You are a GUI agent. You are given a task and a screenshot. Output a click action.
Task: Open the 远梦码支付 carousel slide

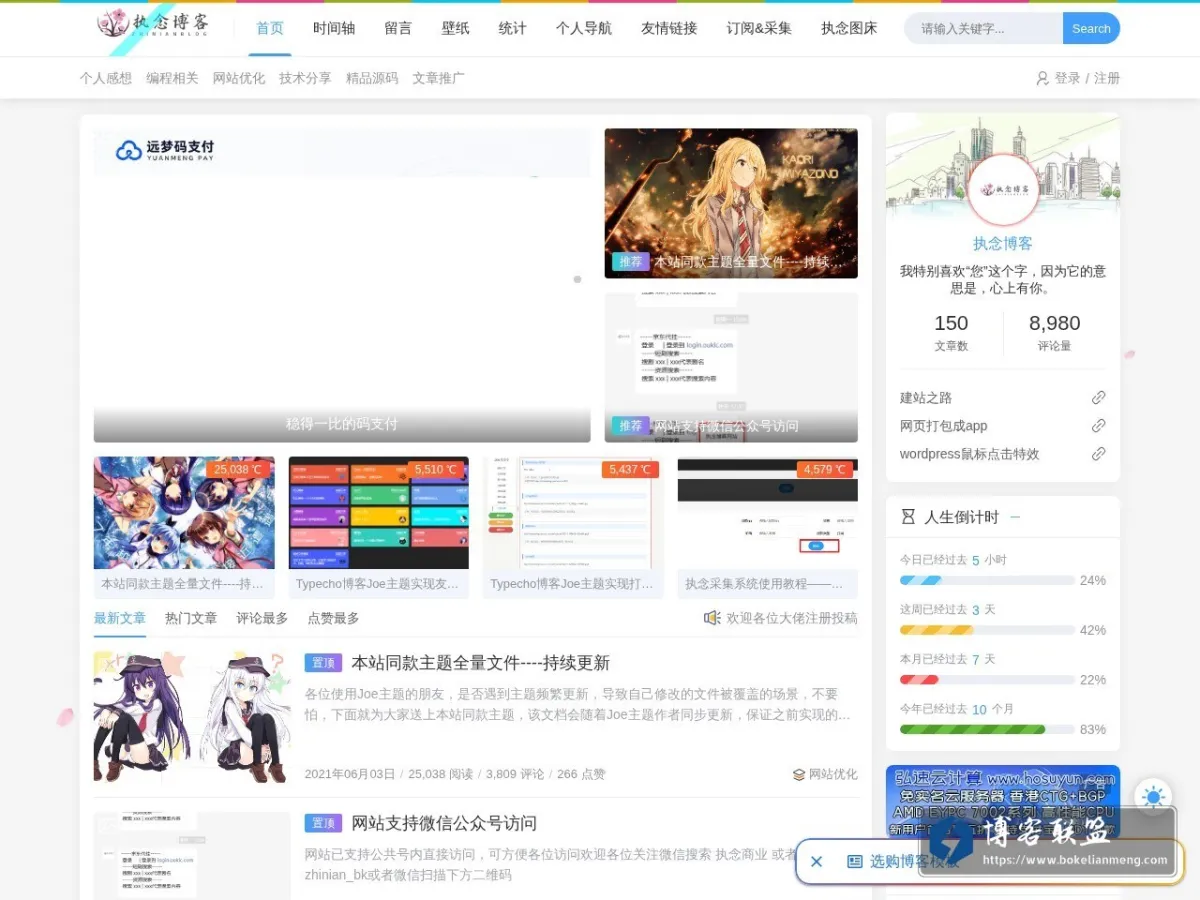click(342, 285)
